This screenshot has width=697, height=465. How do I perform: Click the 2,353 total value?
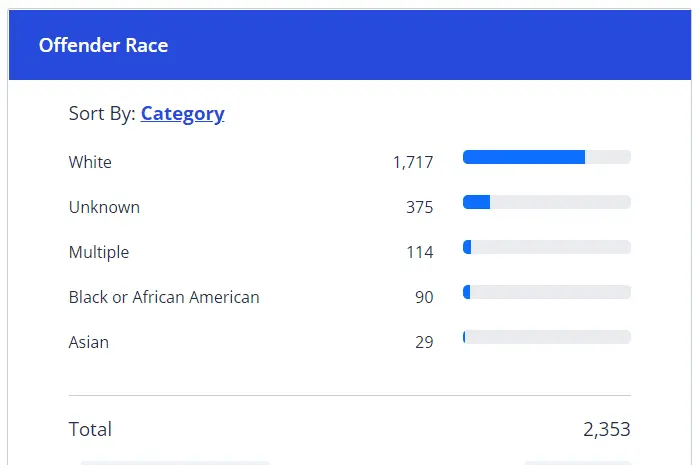point(607,430)
